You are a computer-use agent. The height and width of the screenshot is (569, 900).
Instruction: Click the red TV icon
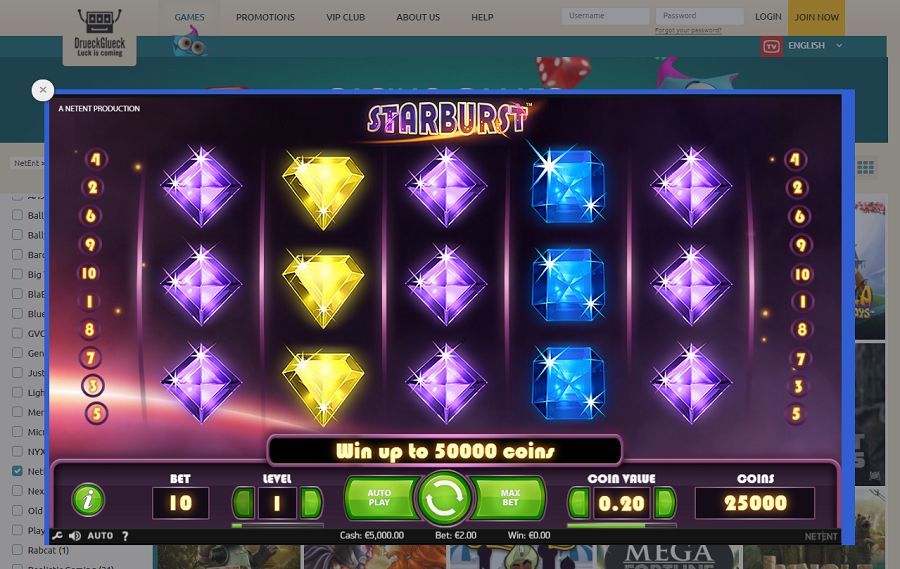tap(771, 47)
